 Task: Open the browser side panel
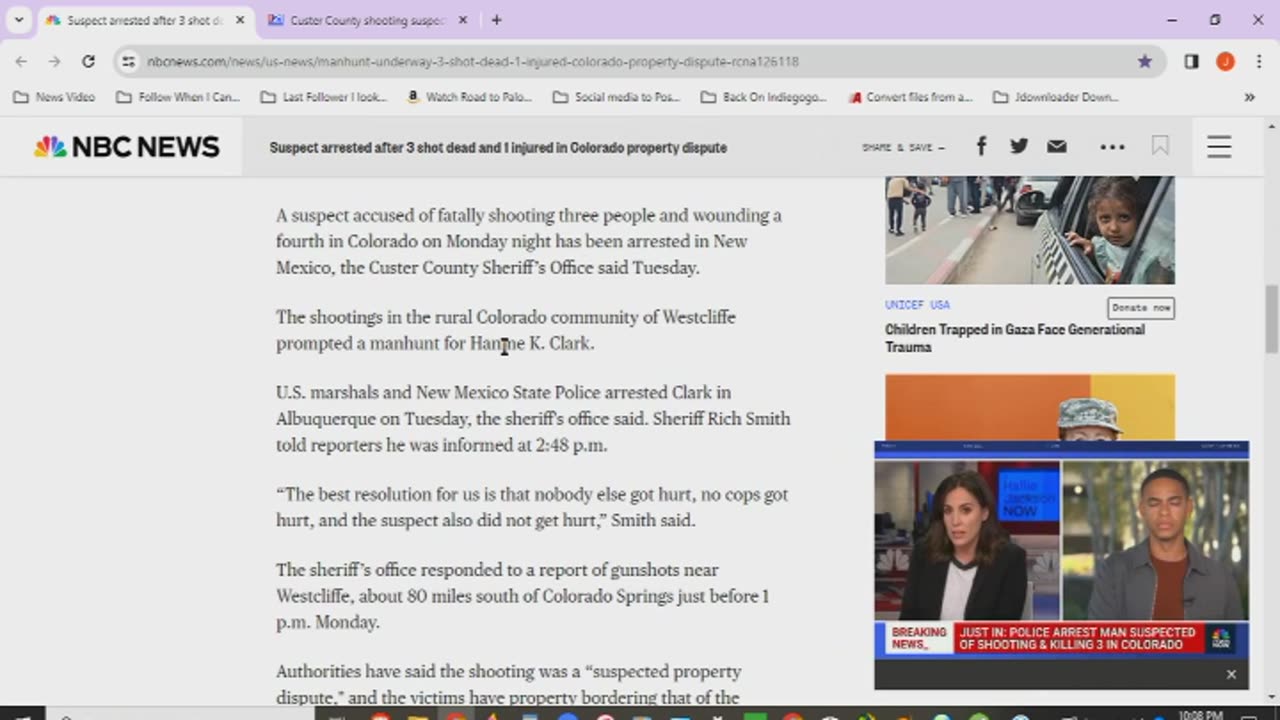click(1192, 62)
